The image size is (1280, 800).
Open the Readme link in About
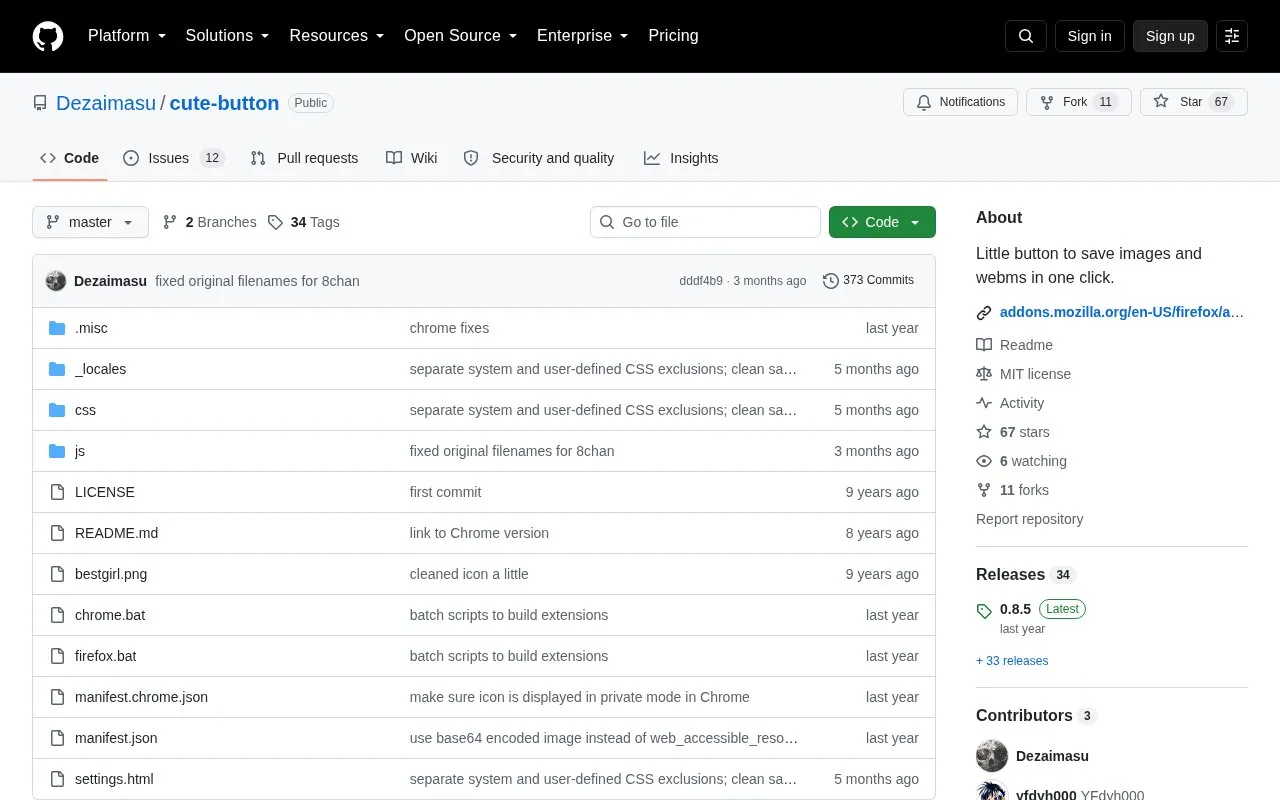point(1014,345)
